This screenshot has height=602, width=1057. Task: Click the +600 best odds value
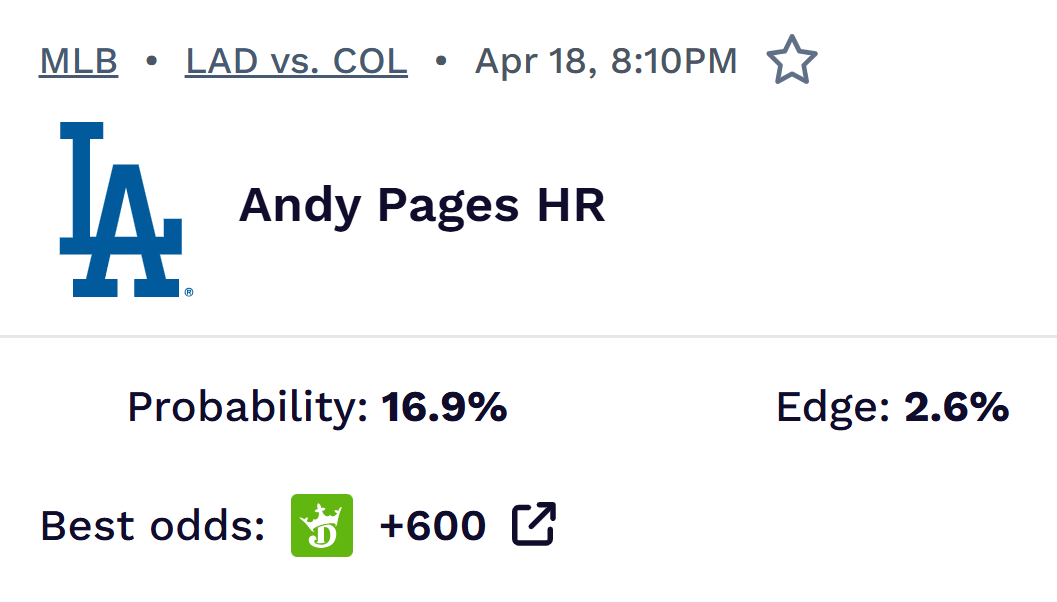(x=433, y=525)
